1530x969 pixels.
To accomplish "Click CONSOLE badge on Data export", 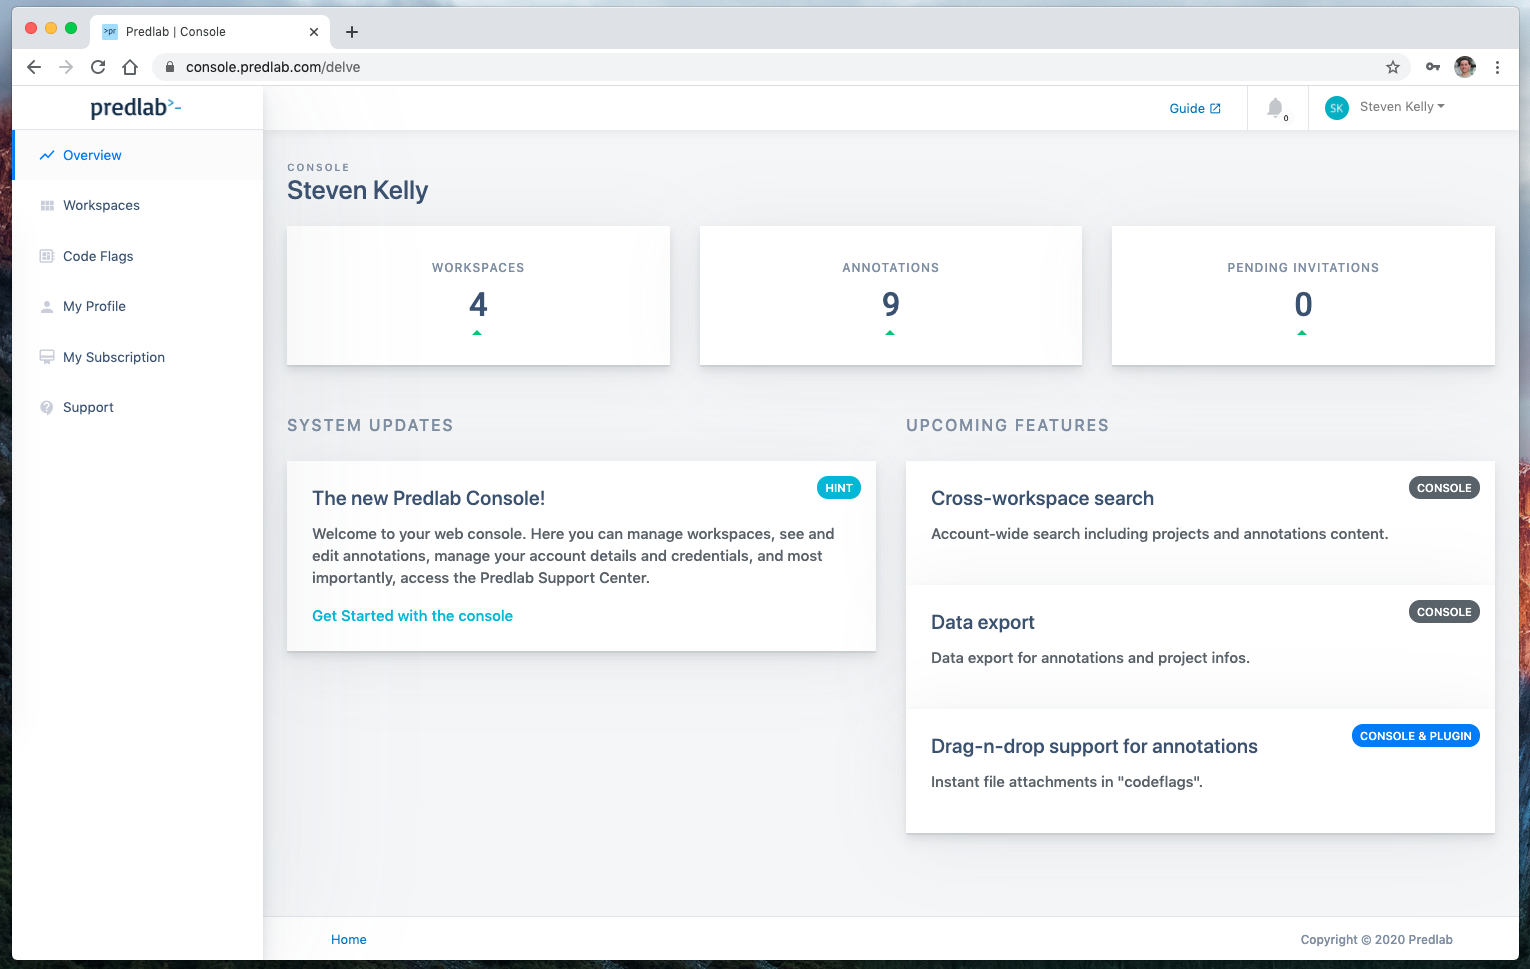I will 1444,612.
